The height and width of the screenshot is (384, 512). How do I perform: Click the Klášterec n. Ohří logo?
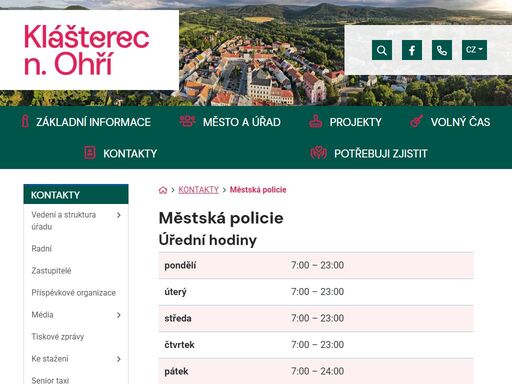(87, 50)
